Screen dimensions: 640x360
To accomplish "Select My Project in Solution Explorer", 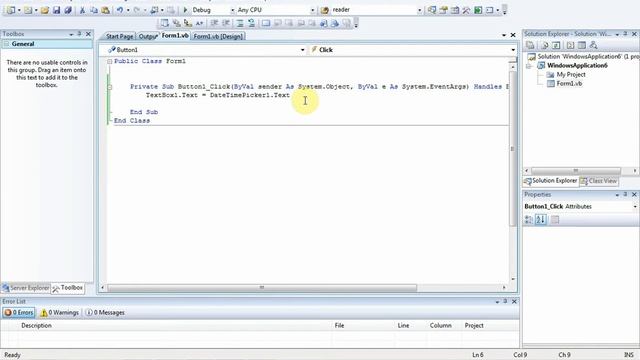I will pos(571,75).
